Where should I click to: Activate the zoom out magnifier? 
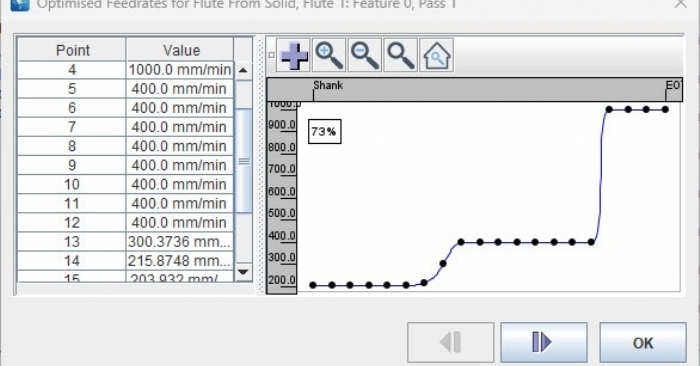pos(365,55)
